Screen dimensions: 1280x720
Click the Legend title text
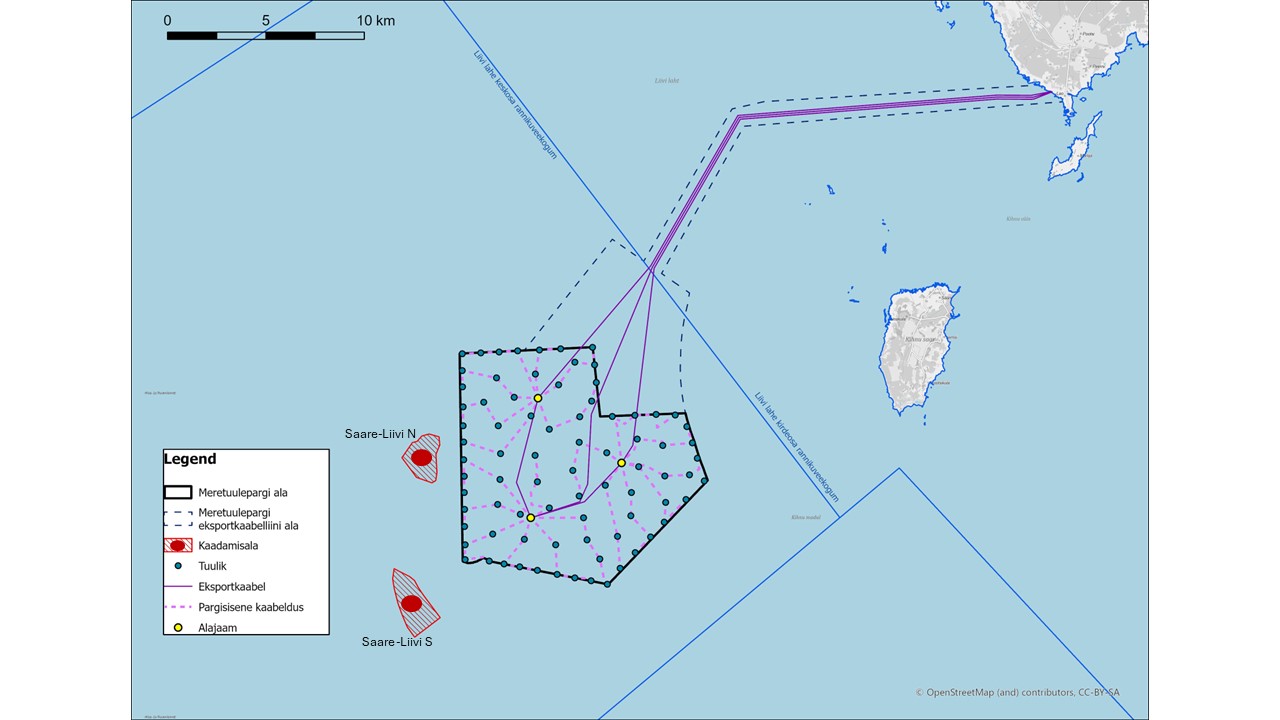[x=189, y=460]
